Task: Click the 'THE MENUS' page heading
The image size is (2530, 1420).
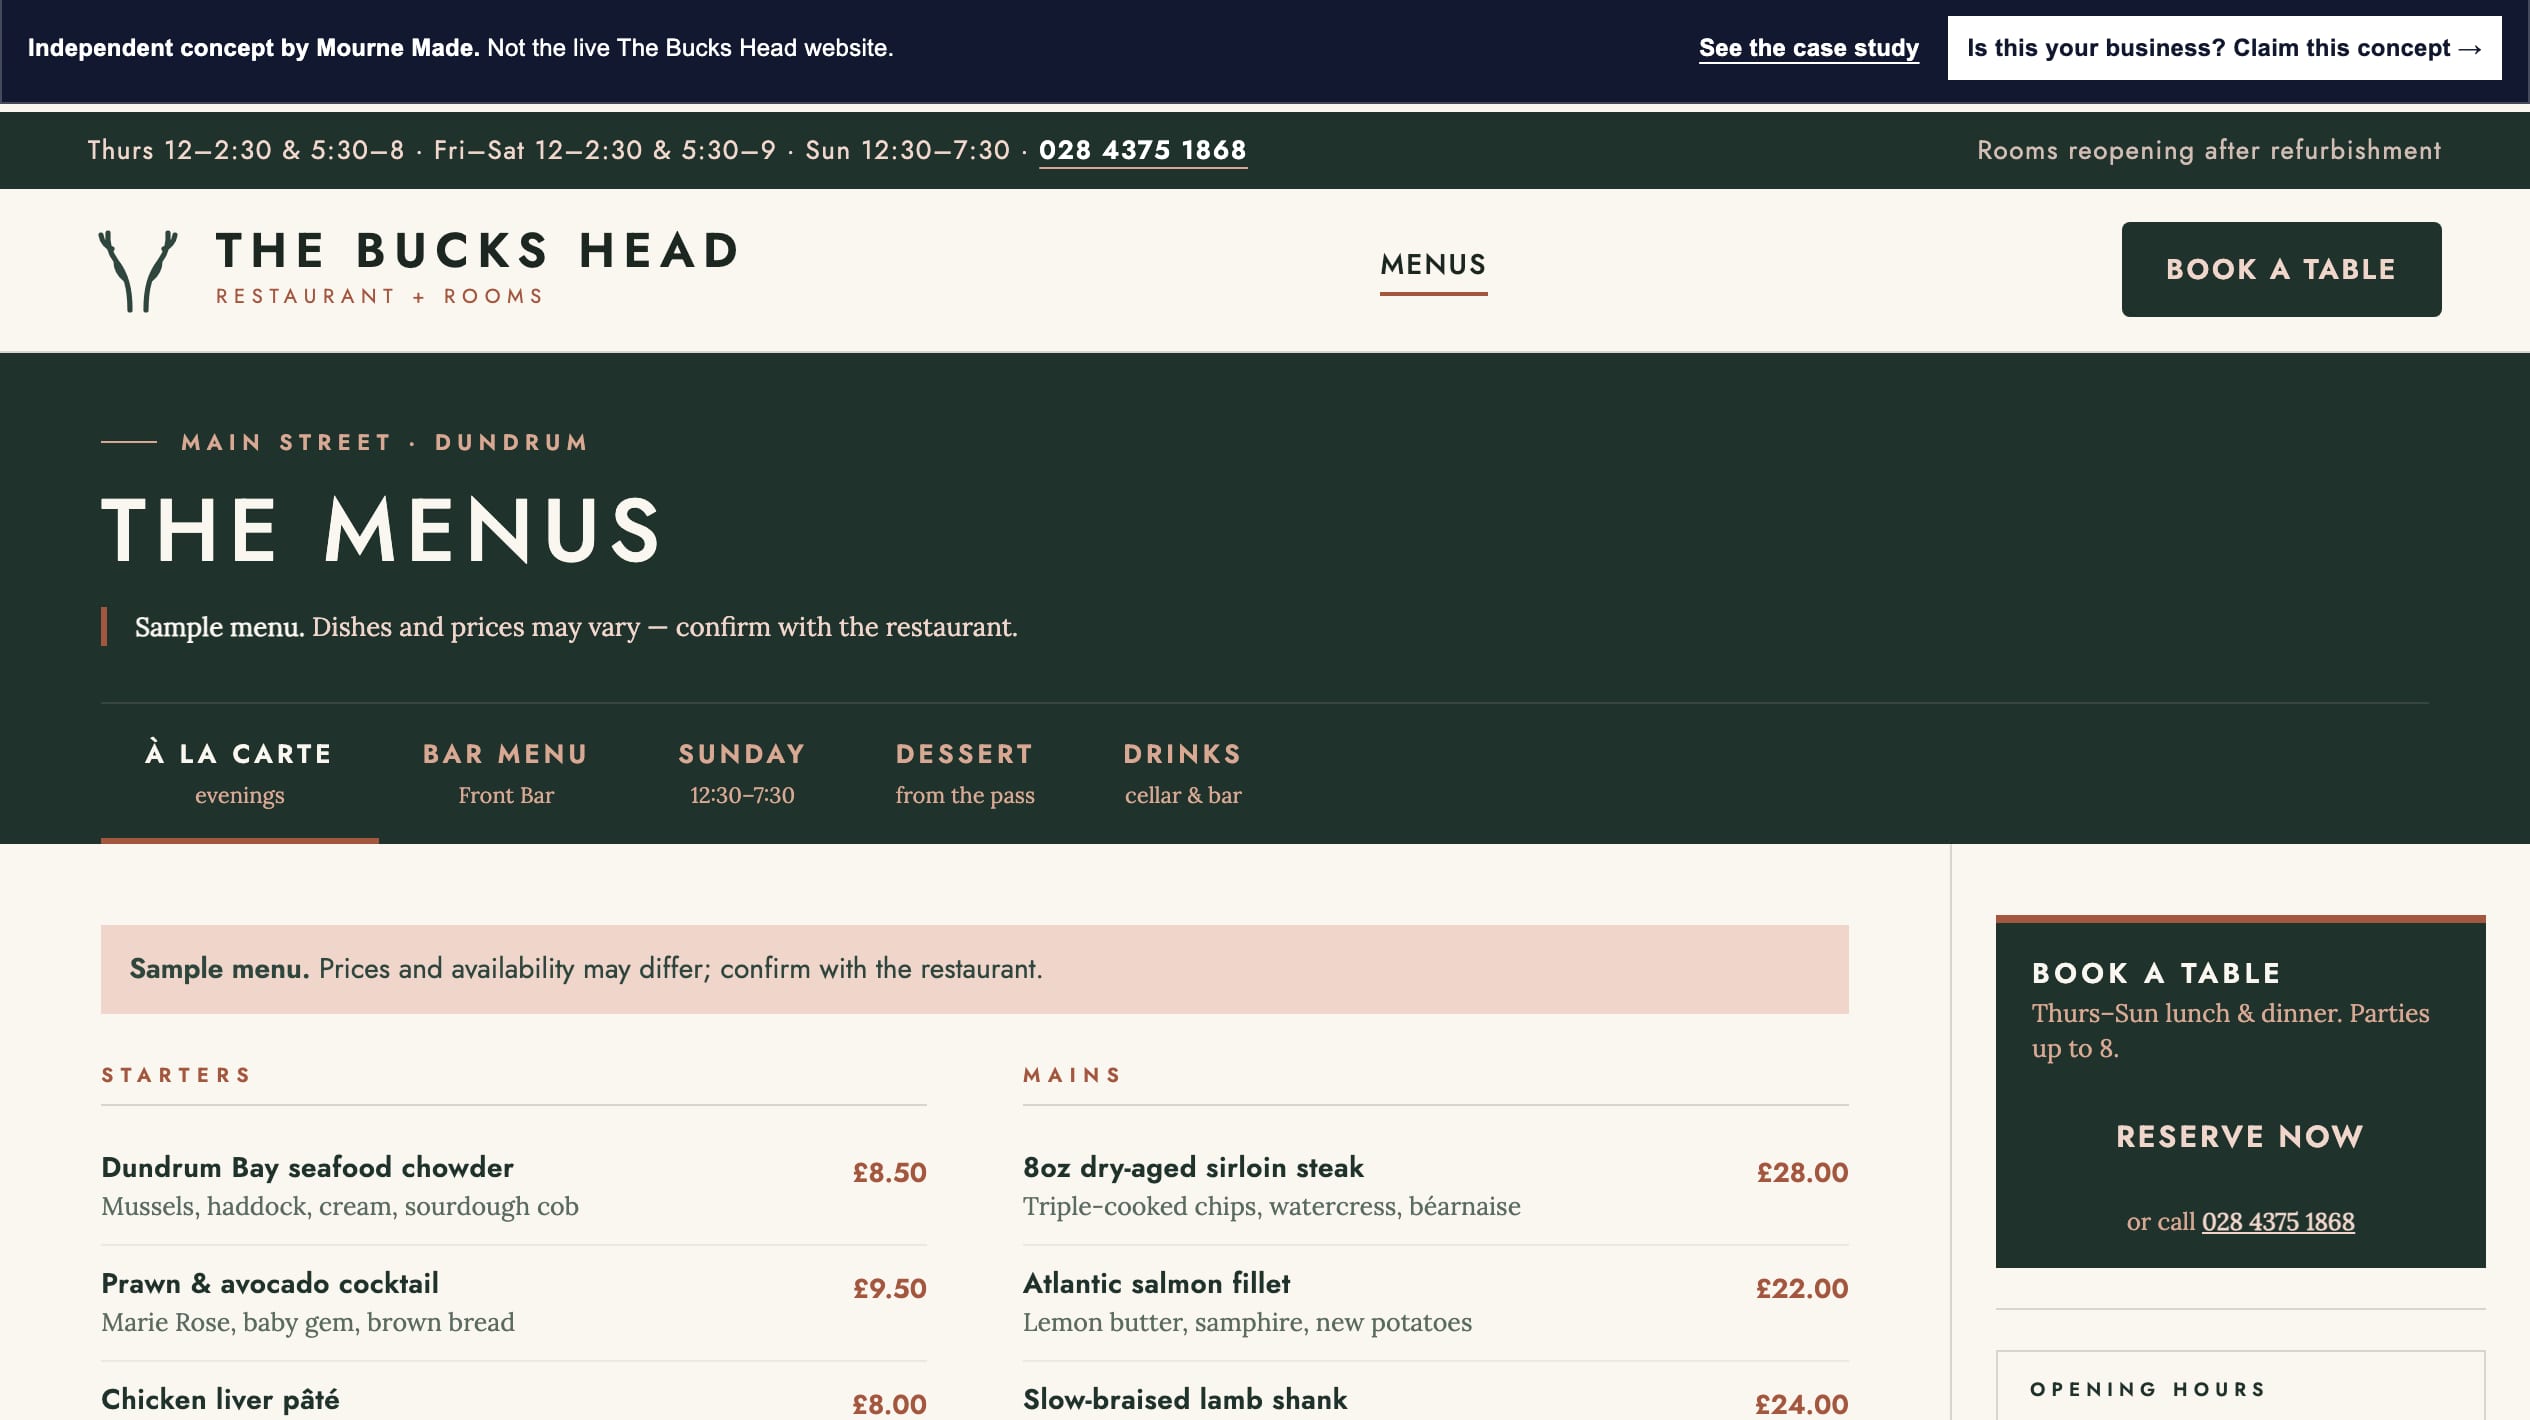Action: point(381,530)
